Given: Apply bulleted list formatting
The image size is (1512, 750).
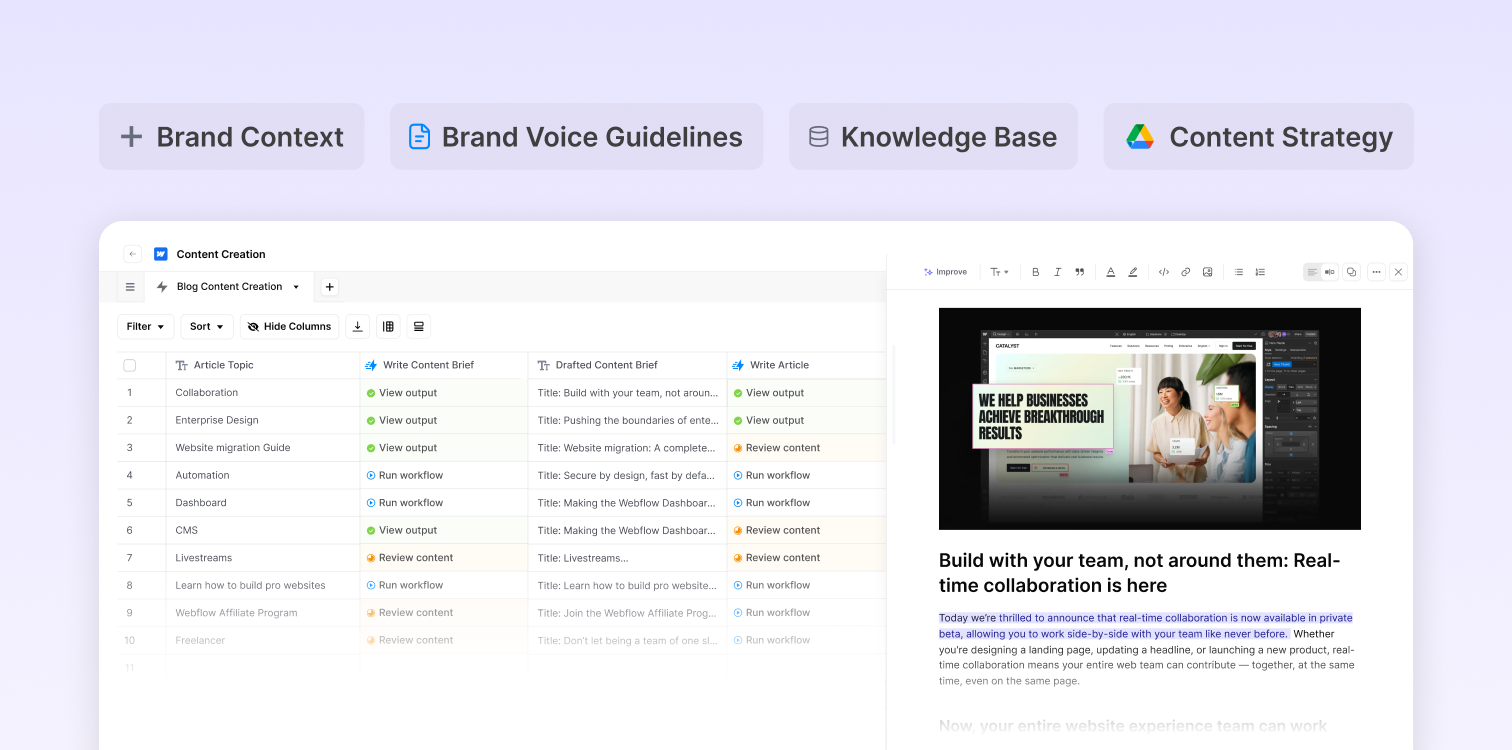Looking at the screenshot, I should pos(1238,272).
